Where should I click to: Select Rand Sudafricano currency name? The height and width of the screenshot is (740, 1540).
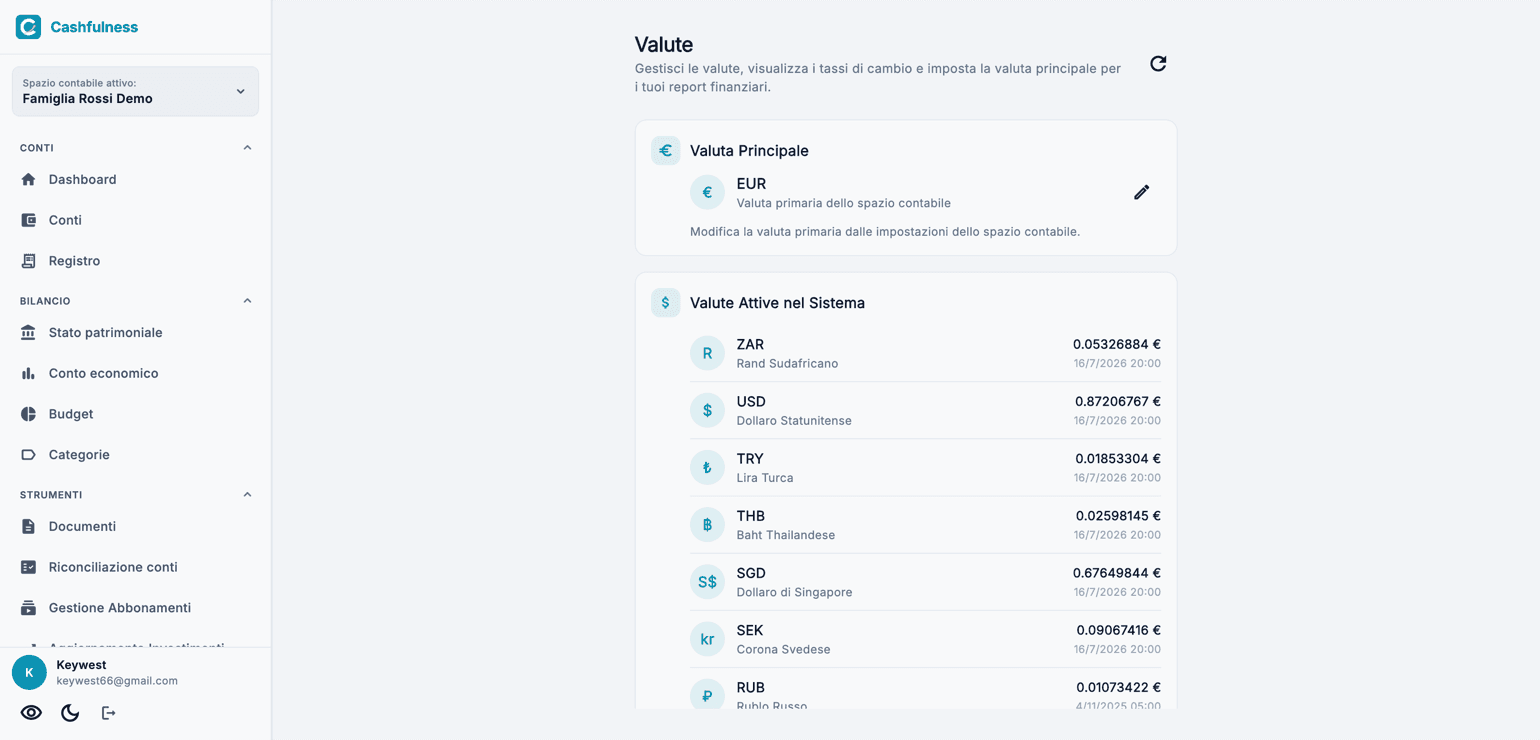pyautogui.click(x=787, y=364)
